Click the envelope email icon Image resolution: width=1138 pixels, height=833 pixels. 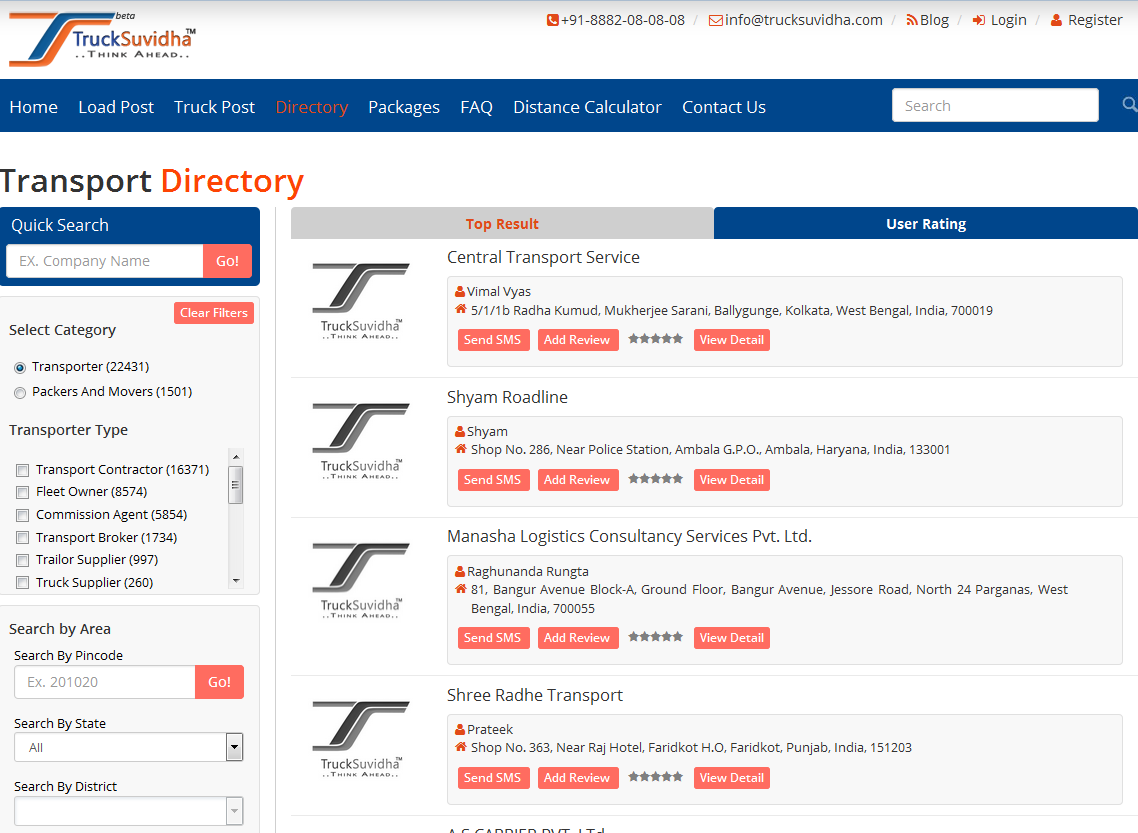pos(715,20)
